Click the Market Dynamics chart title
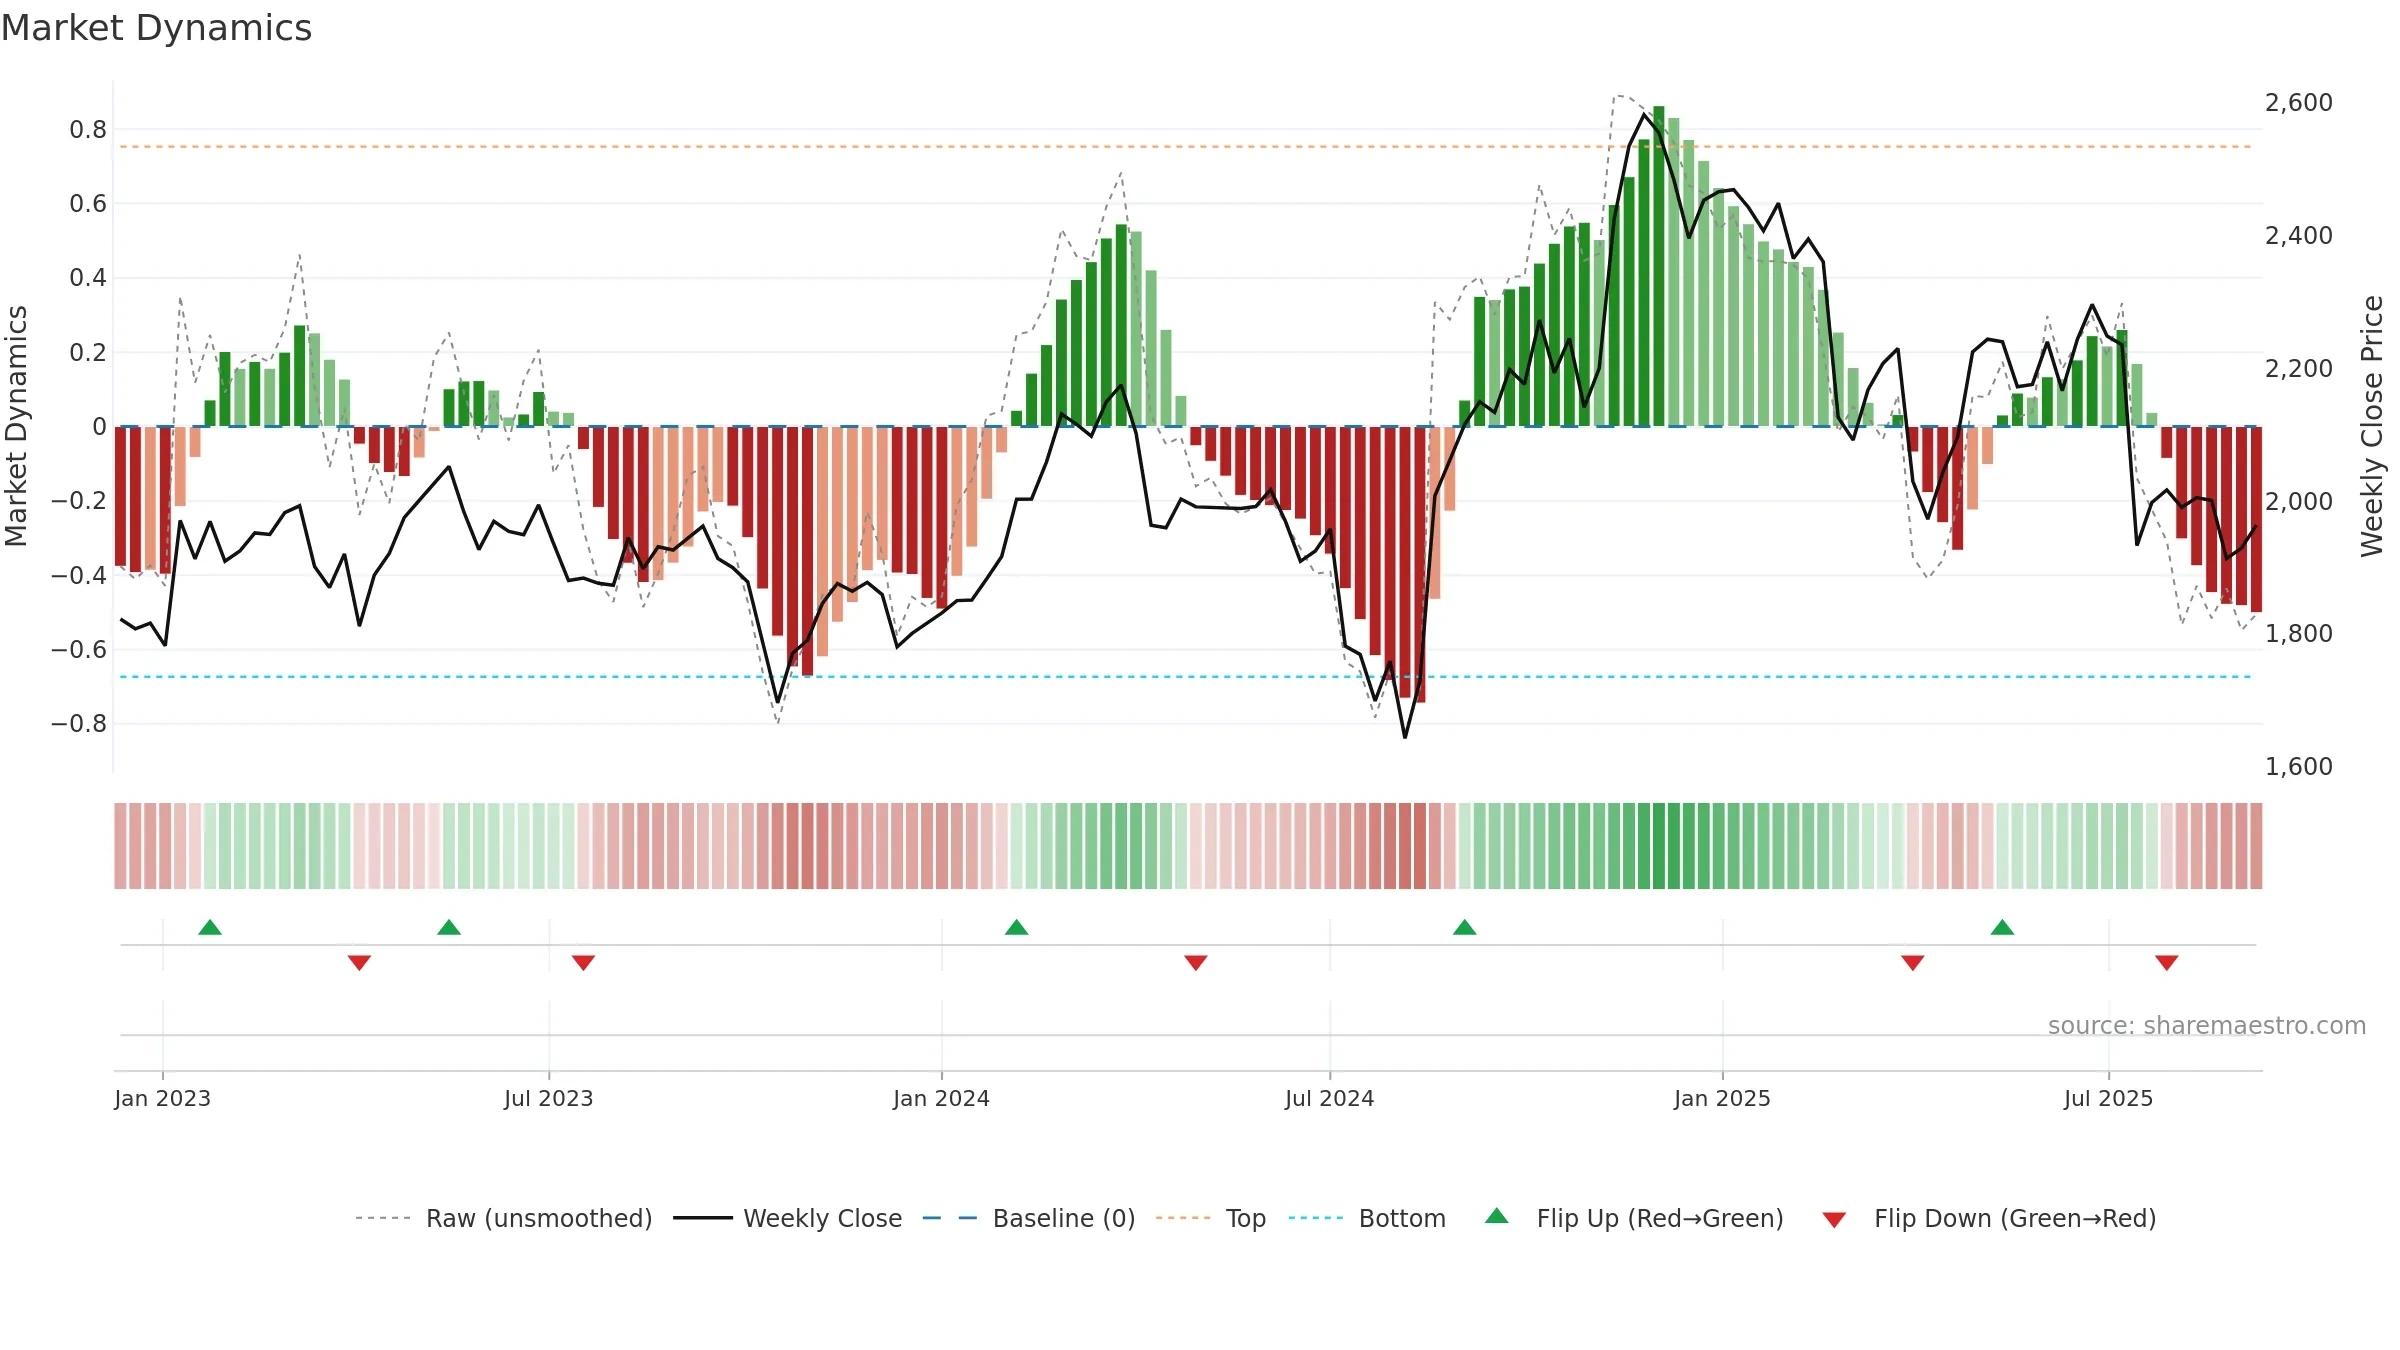Viewport: 2400px width, 1350px height. point(156,28)
